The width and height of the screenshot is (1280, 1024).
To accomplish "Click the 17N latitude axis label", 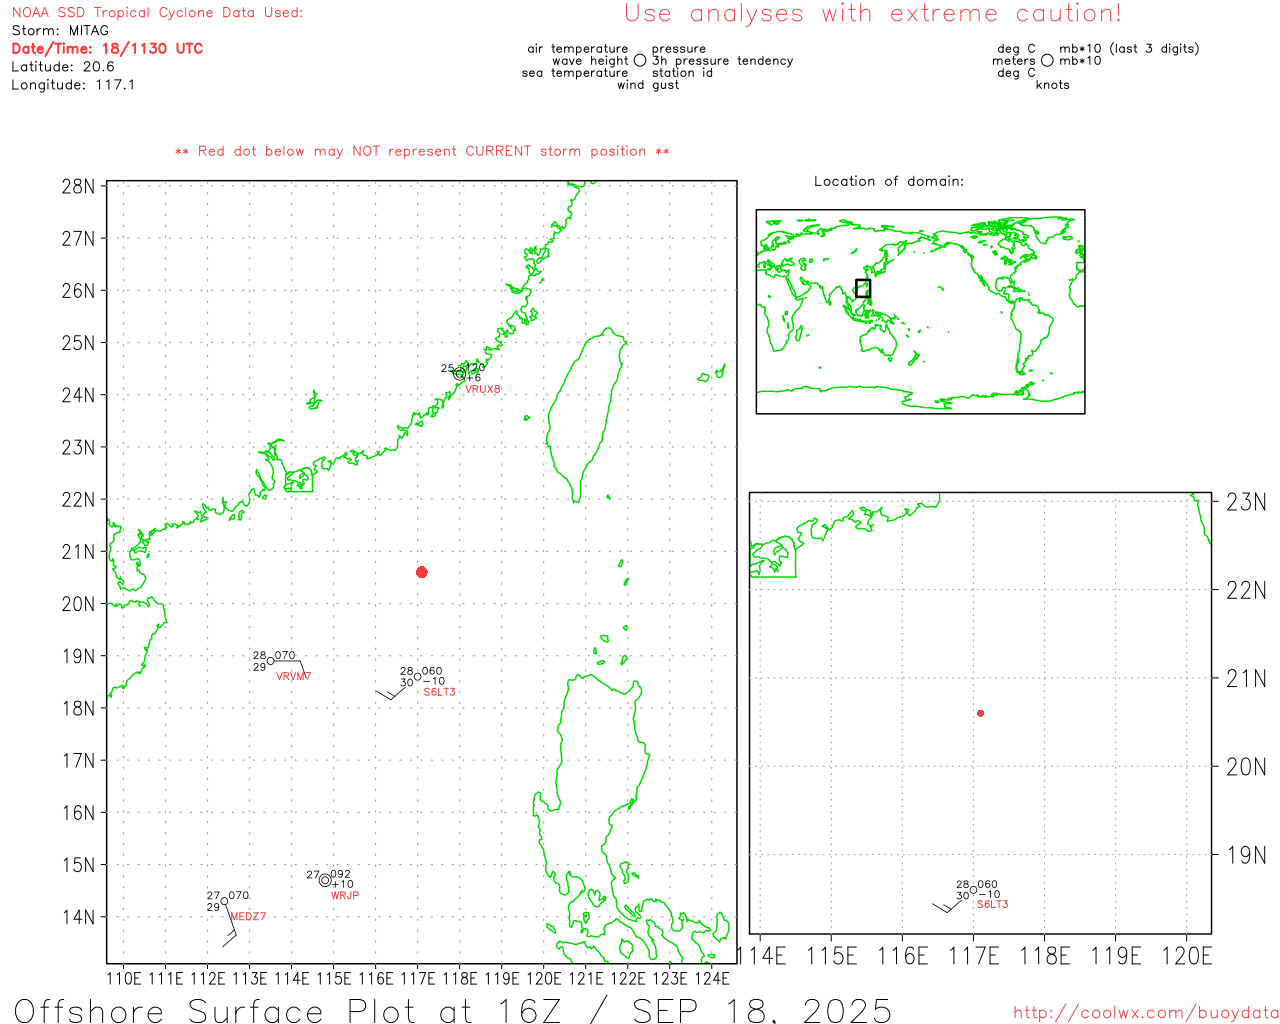I will 78,760.
